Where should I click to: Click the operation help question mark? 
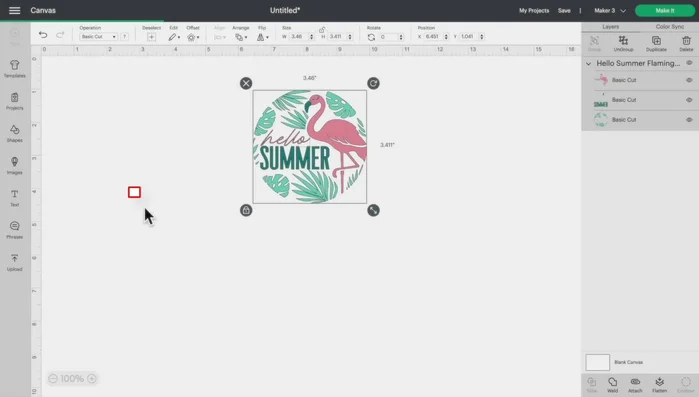125,37
